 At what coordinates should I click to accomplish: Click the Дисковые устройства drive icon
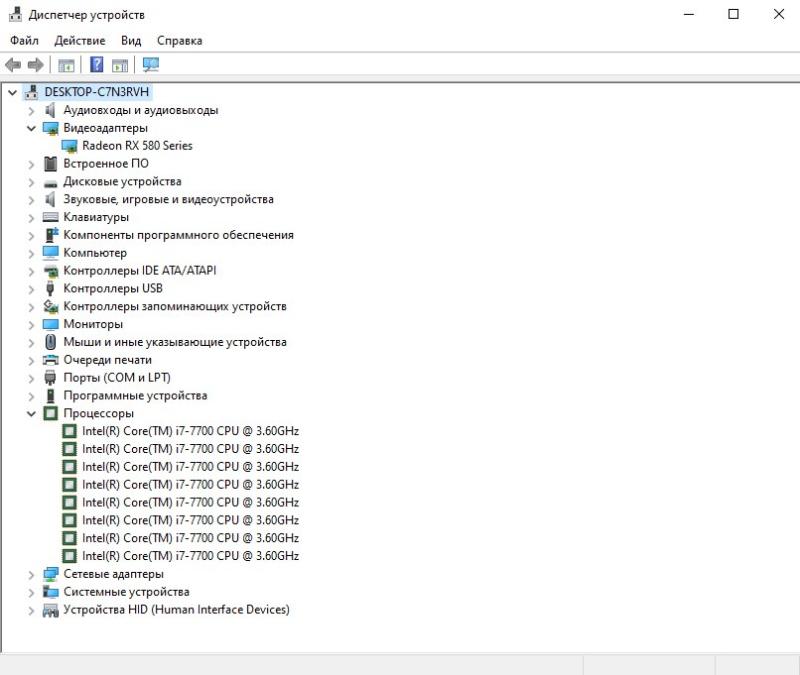tap(50, 183)
